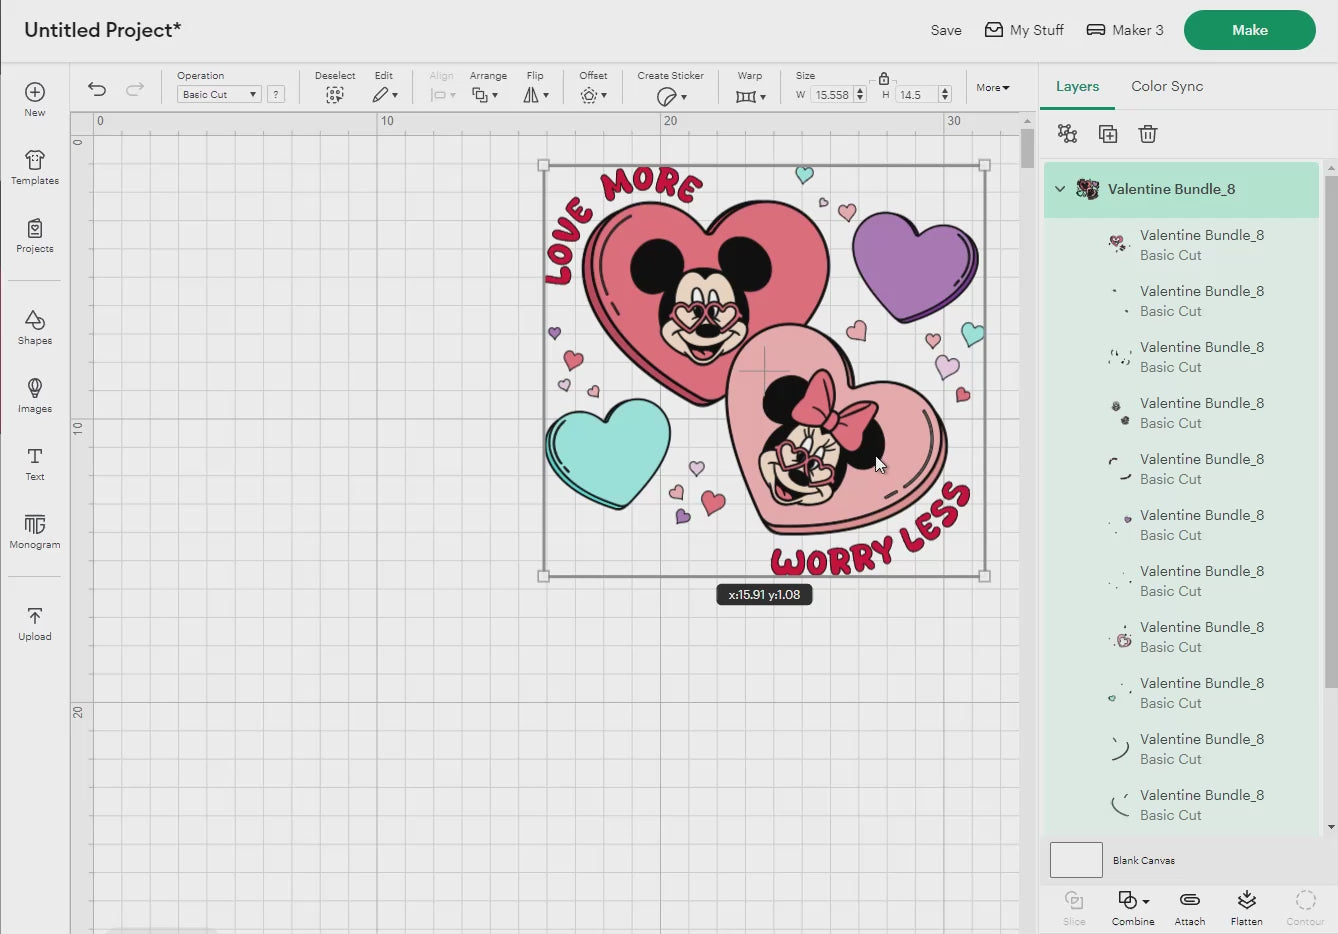Click the bottom-right selection resize handle
This screenshot has width=1338, height=934.
(x=984, y=576)
